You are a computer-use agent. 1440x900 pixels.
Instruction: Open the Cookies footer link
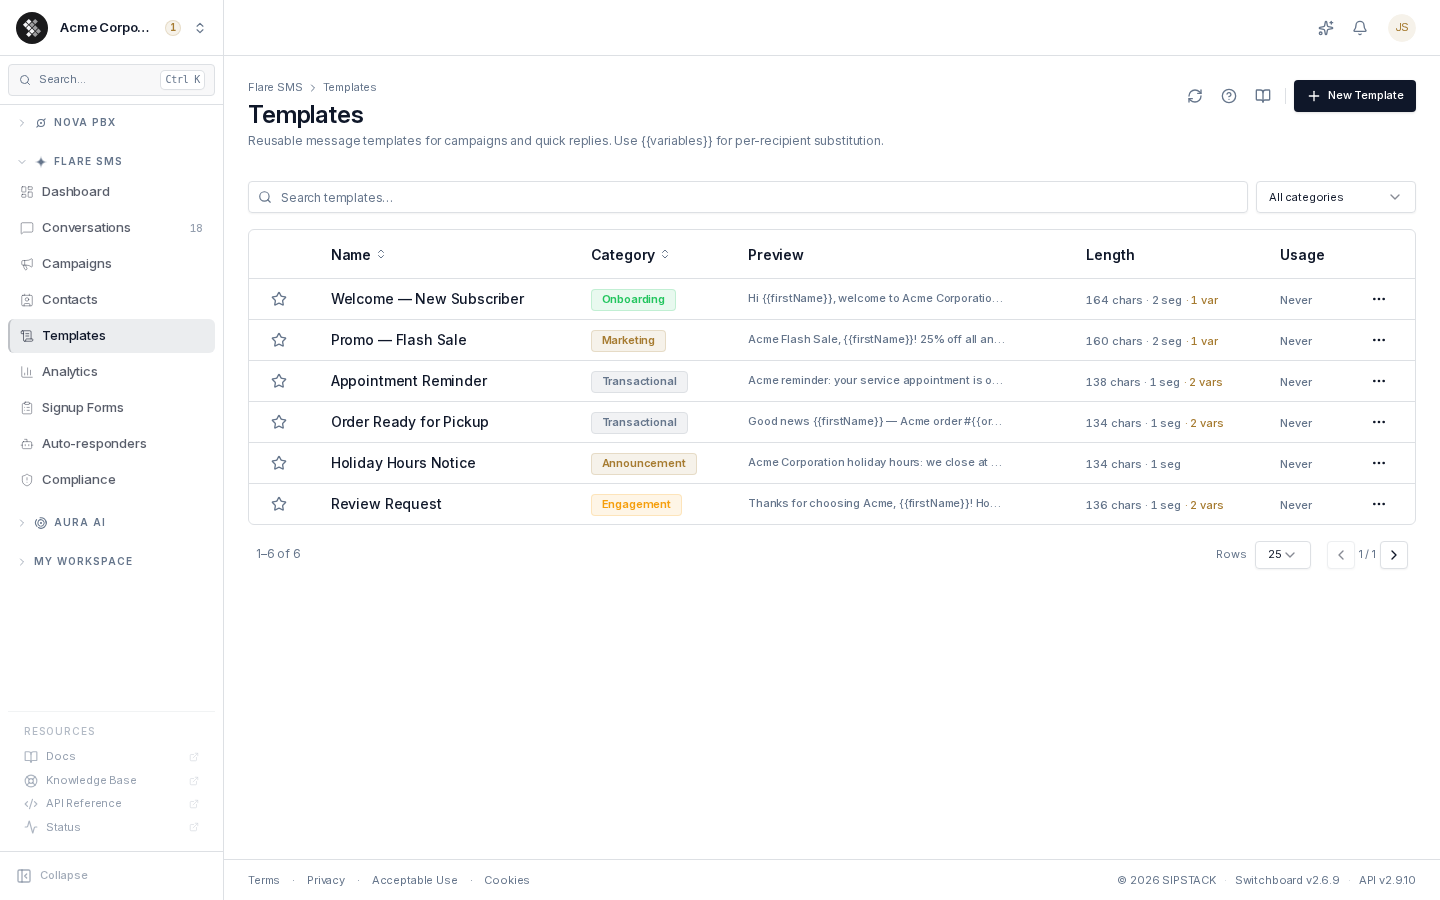(x=507, y=881)
